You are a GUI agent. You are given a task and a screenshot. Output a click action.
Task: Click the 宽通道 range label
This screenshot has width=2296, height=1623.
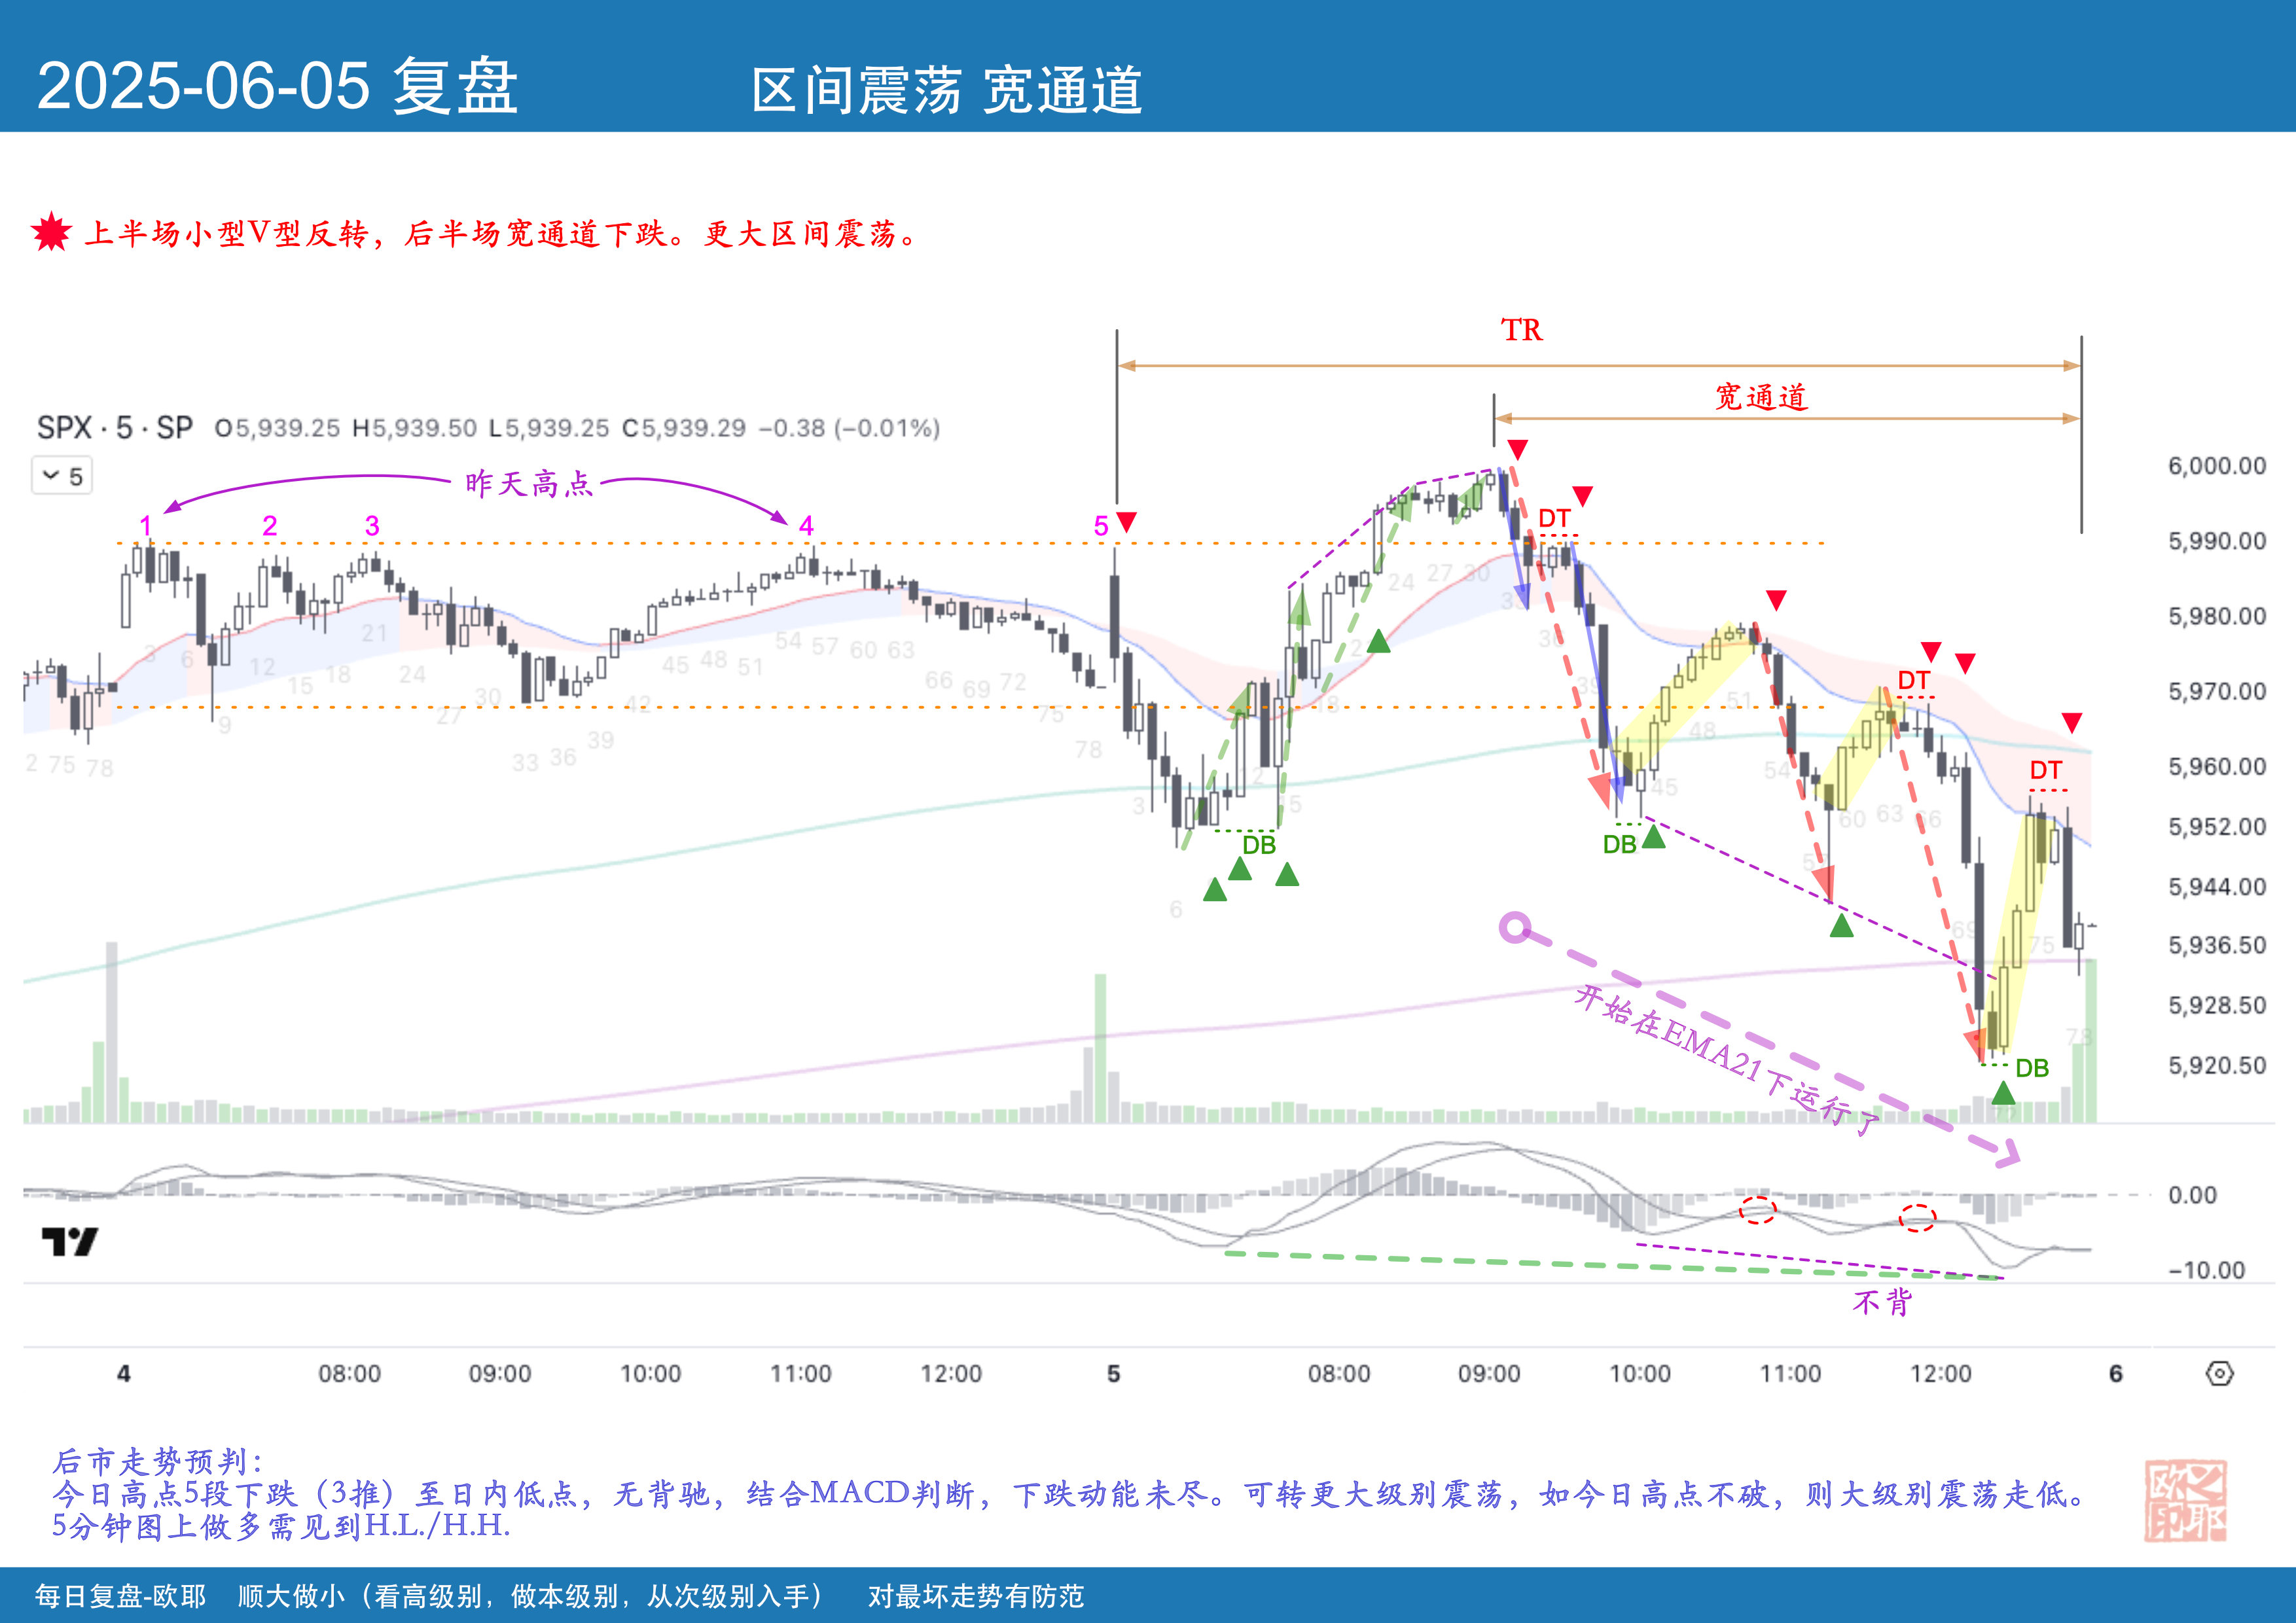(x=1761, y=397)
